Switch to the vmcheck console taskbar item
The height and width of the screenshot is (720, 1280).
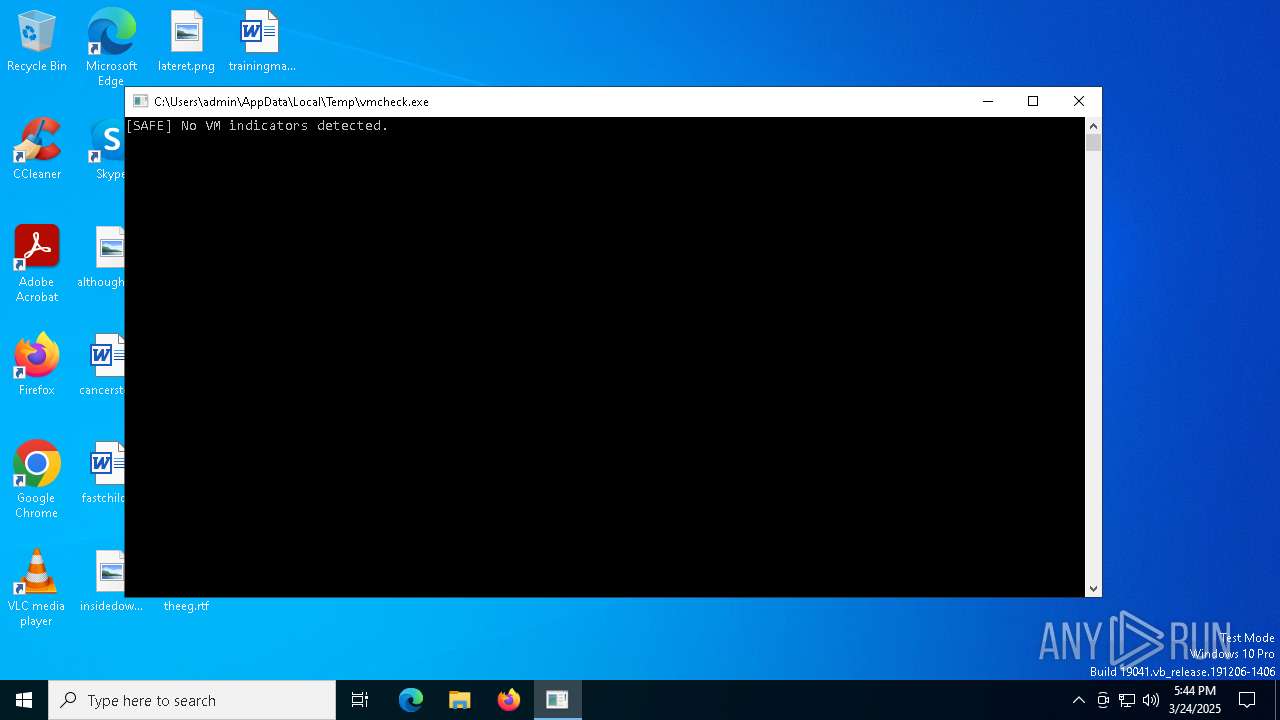coord(558,700)
